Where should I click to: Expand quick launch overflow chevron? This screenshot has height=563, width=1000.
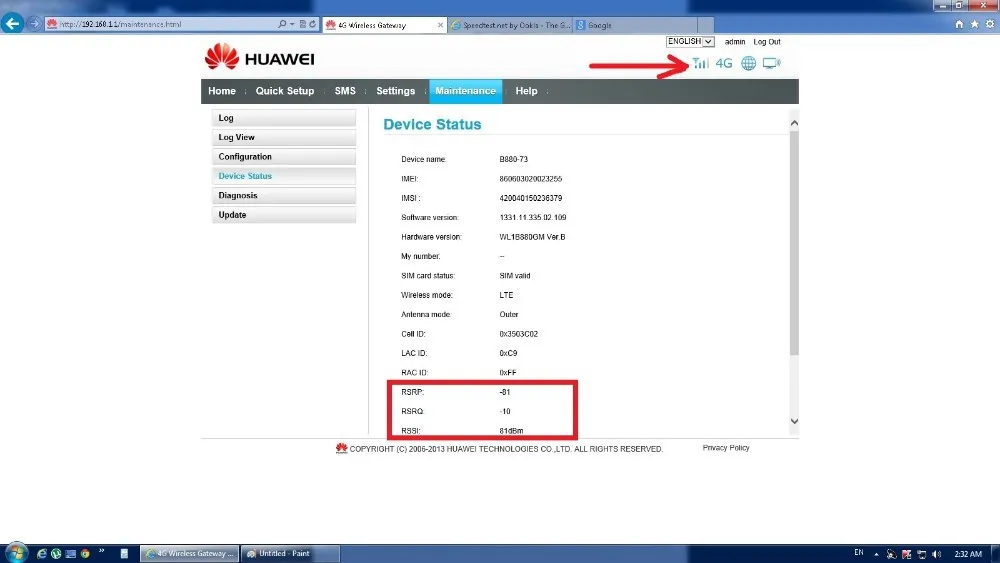click(x=101, y=551)
